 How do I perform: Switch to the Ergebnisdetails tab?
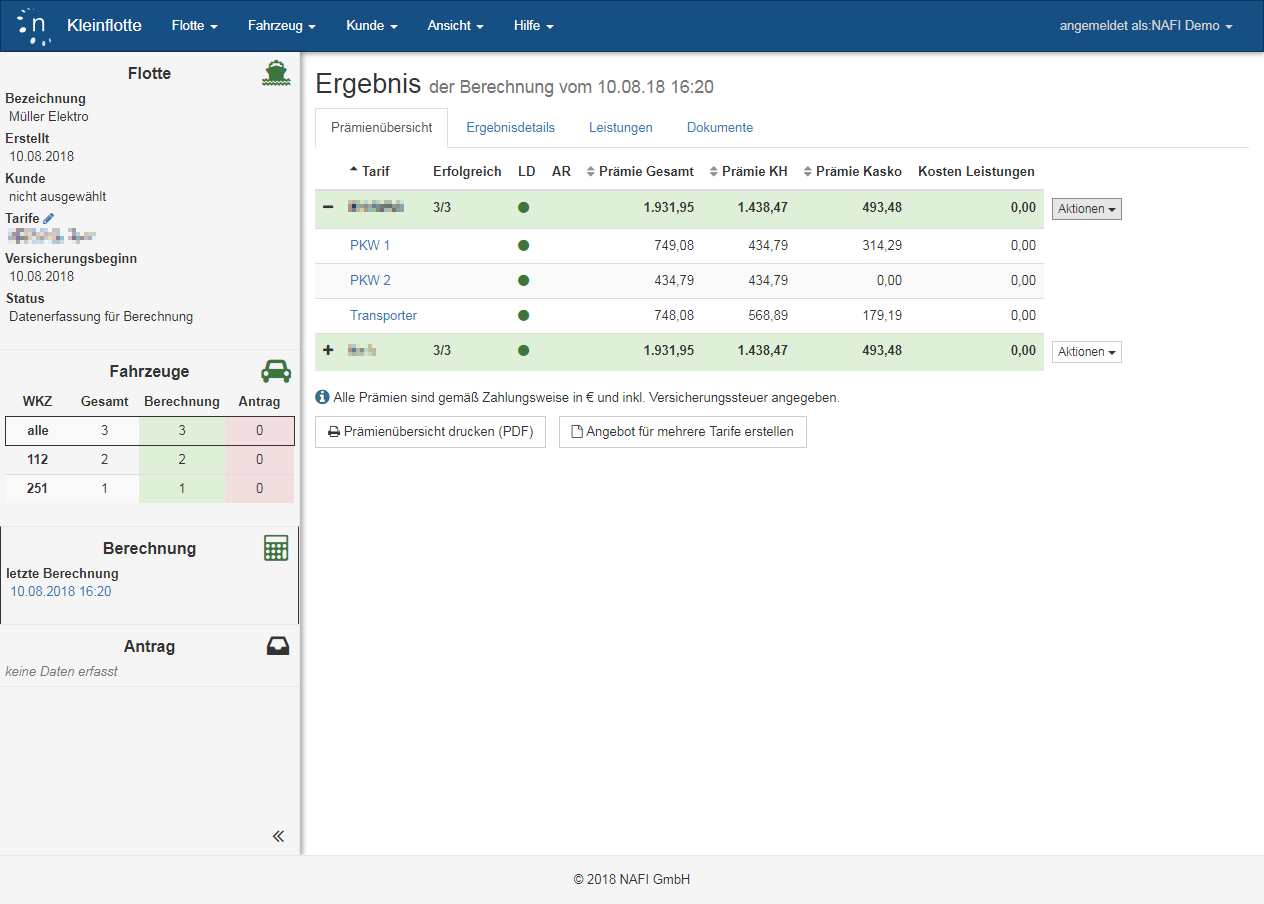(511, 128)
